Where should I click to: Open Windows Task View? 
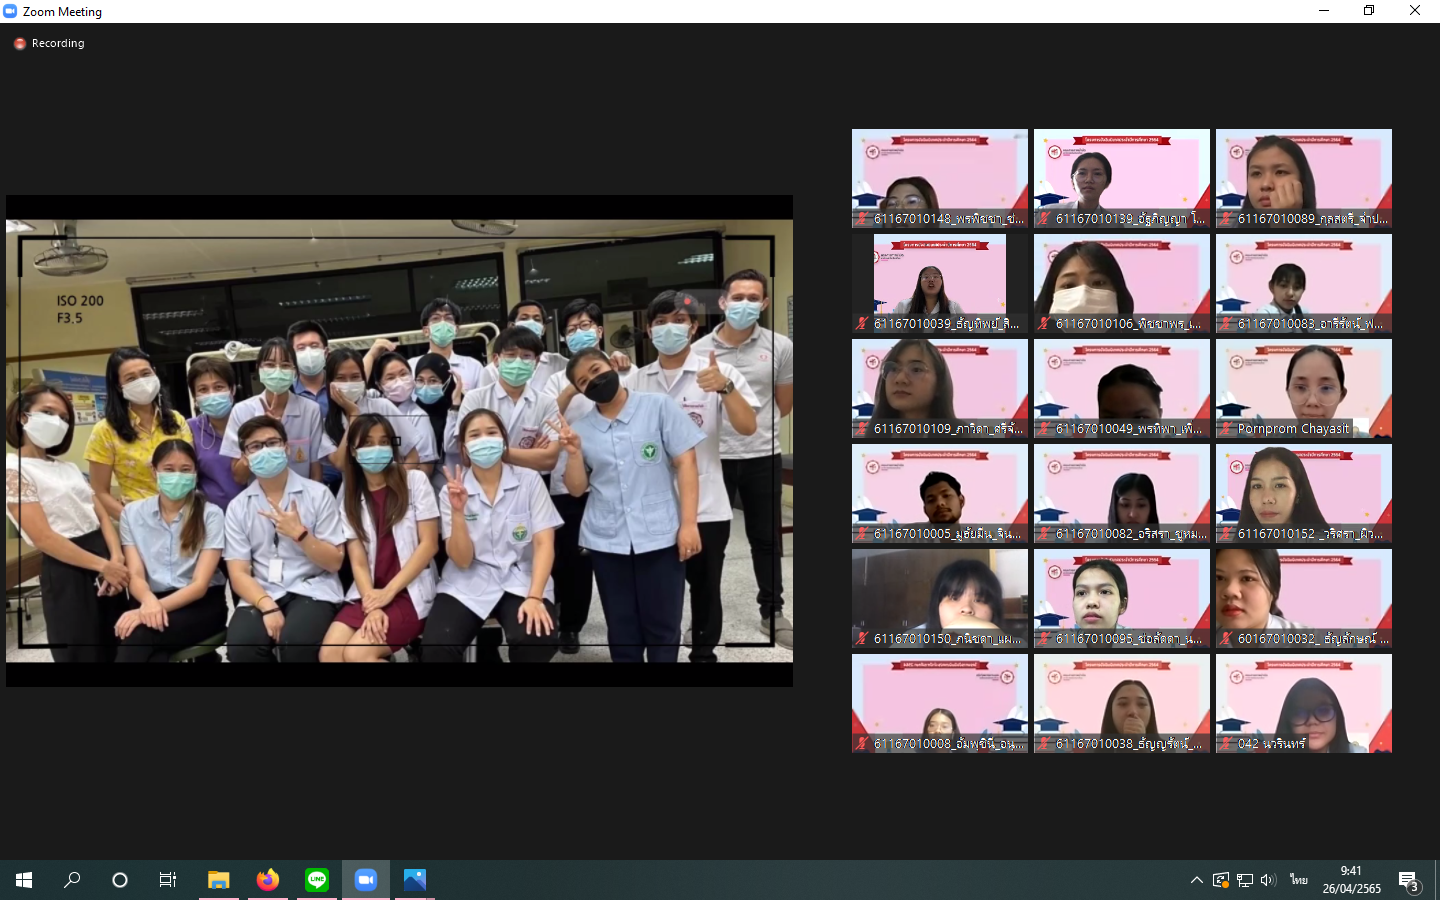pyautogui.click(x=168, y=880)
